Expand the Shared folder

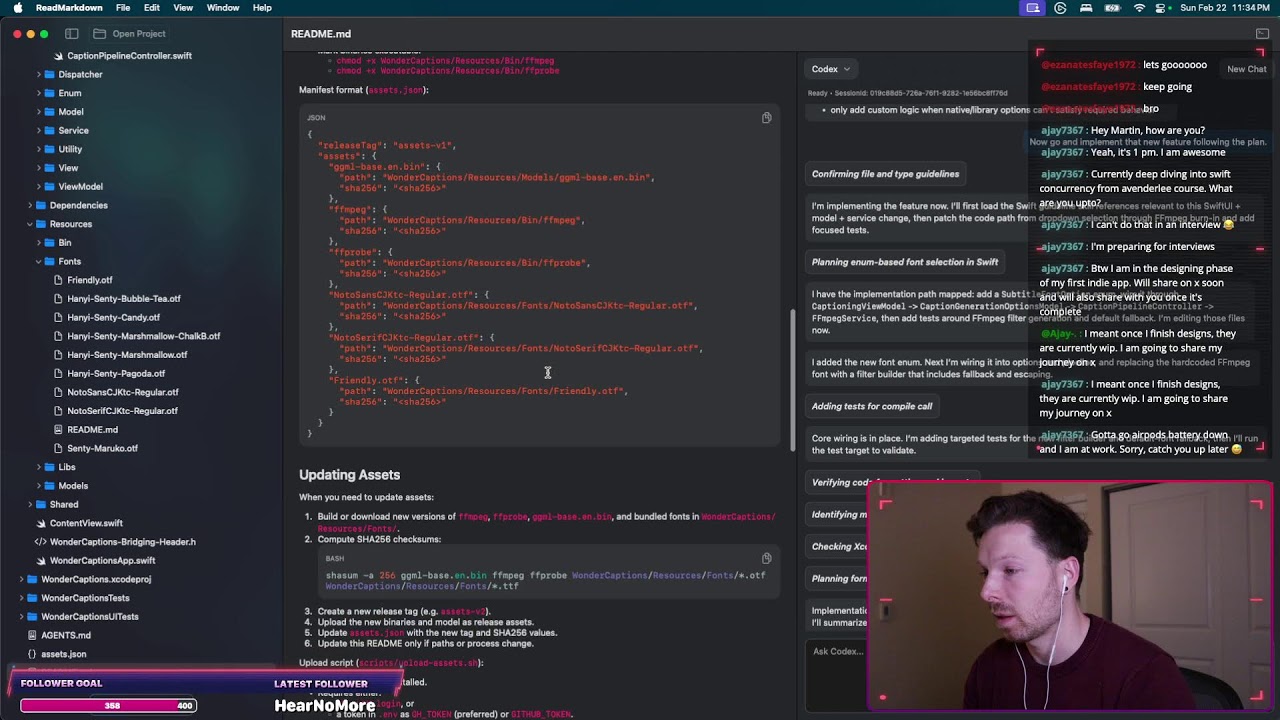pyautogui.click(x=30, y=505)
